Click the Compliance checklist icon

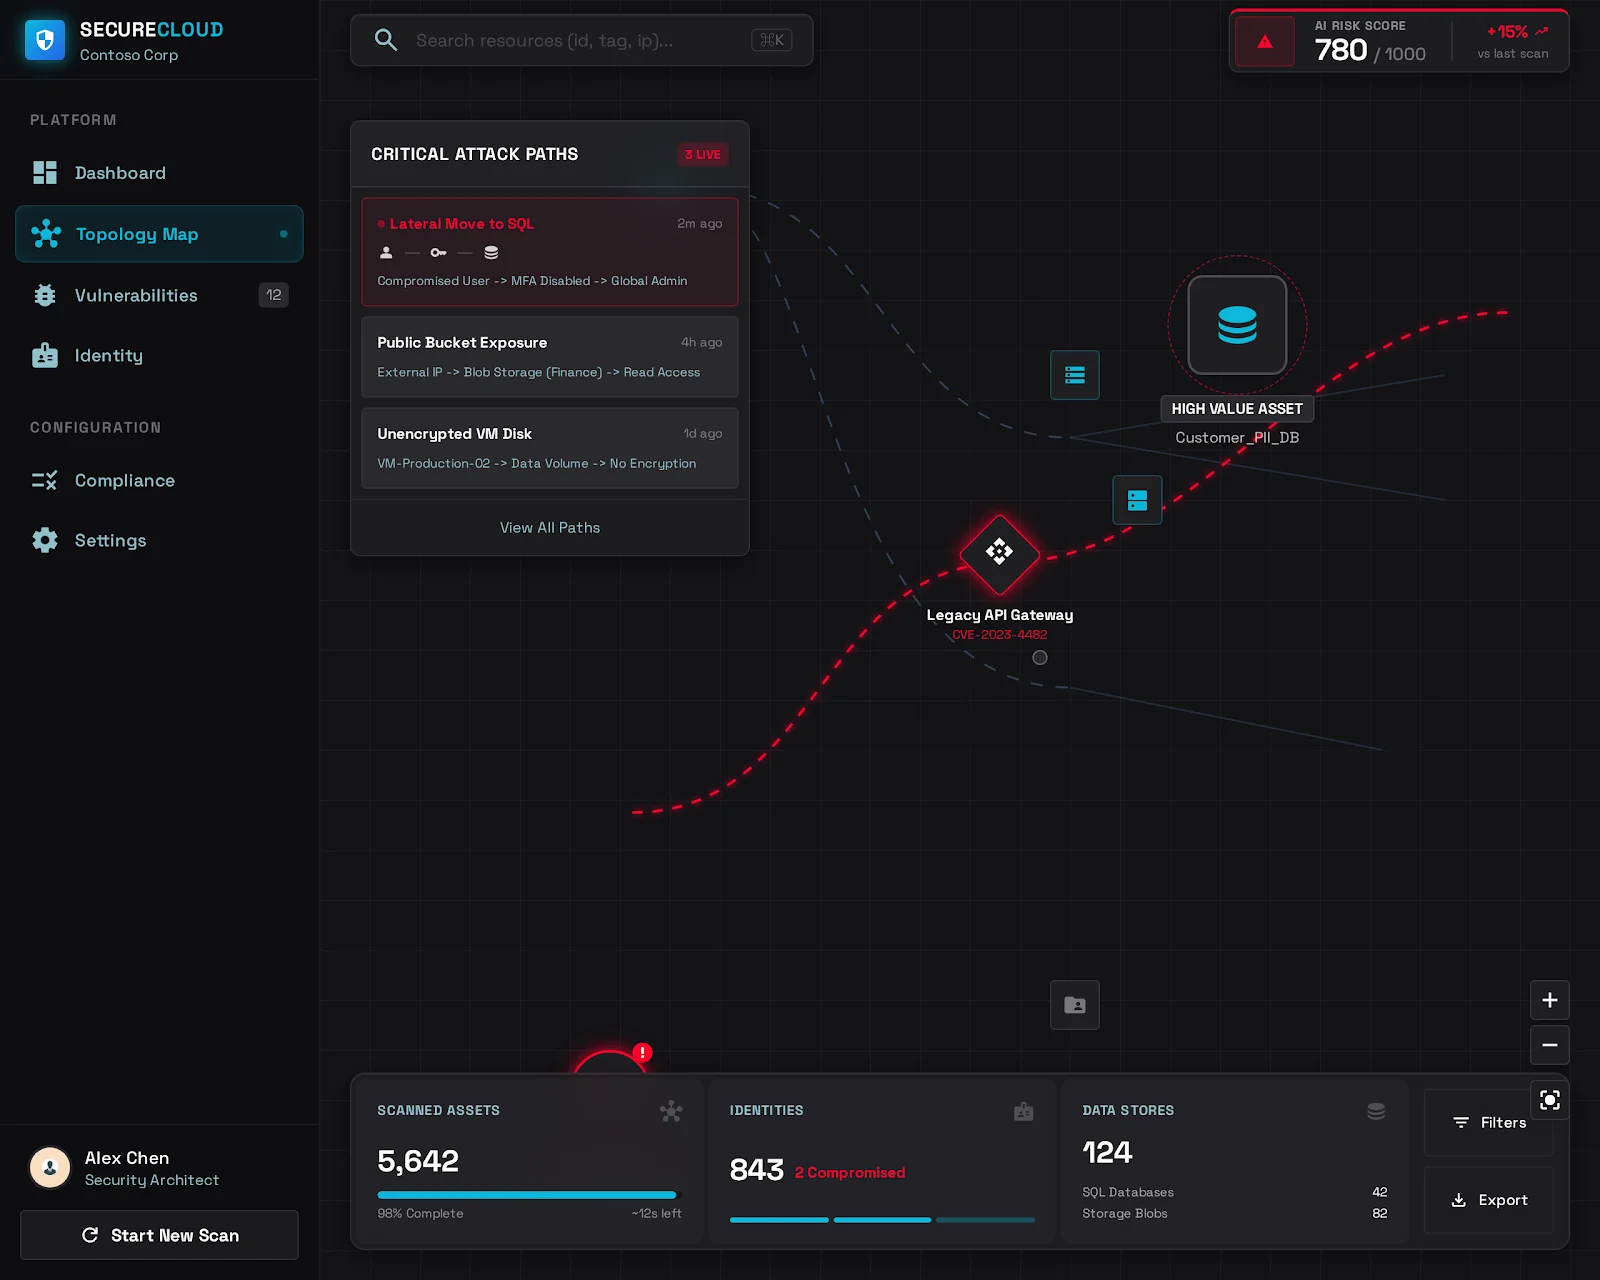pos(45,481)
